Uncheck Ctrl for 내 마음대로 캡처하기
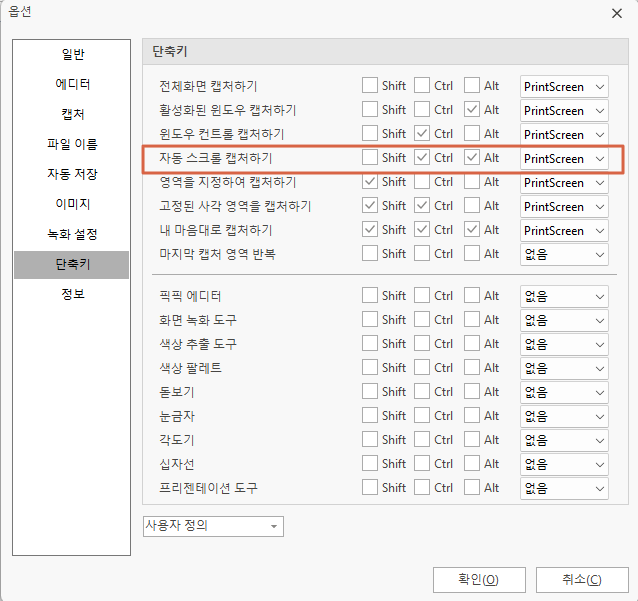The width and height of the screenshot is (638, 601). [x=422, y=229]
